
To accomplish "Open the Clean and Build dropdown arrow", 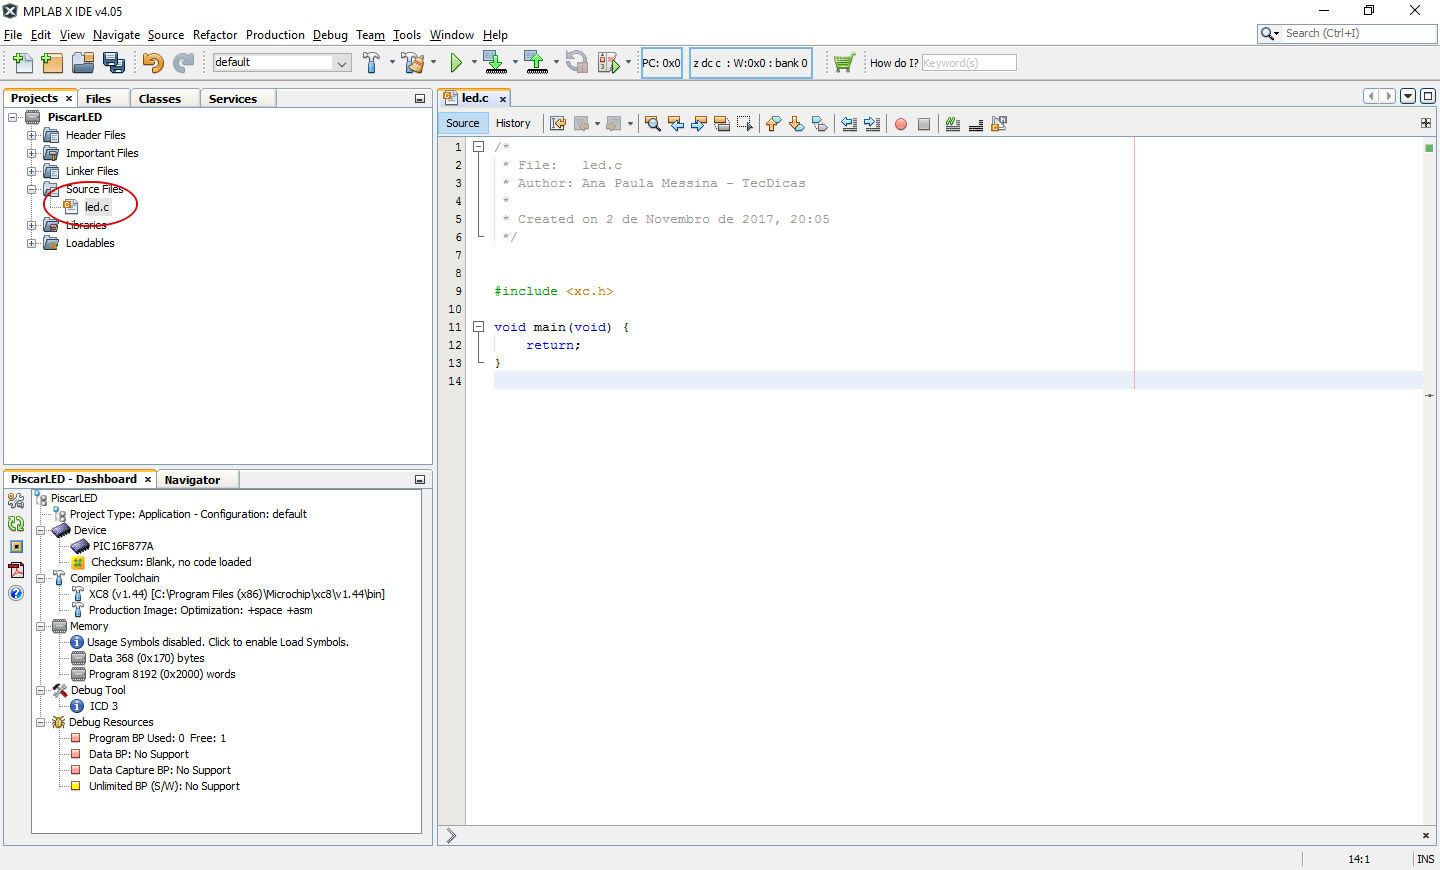I will (433, 63).
